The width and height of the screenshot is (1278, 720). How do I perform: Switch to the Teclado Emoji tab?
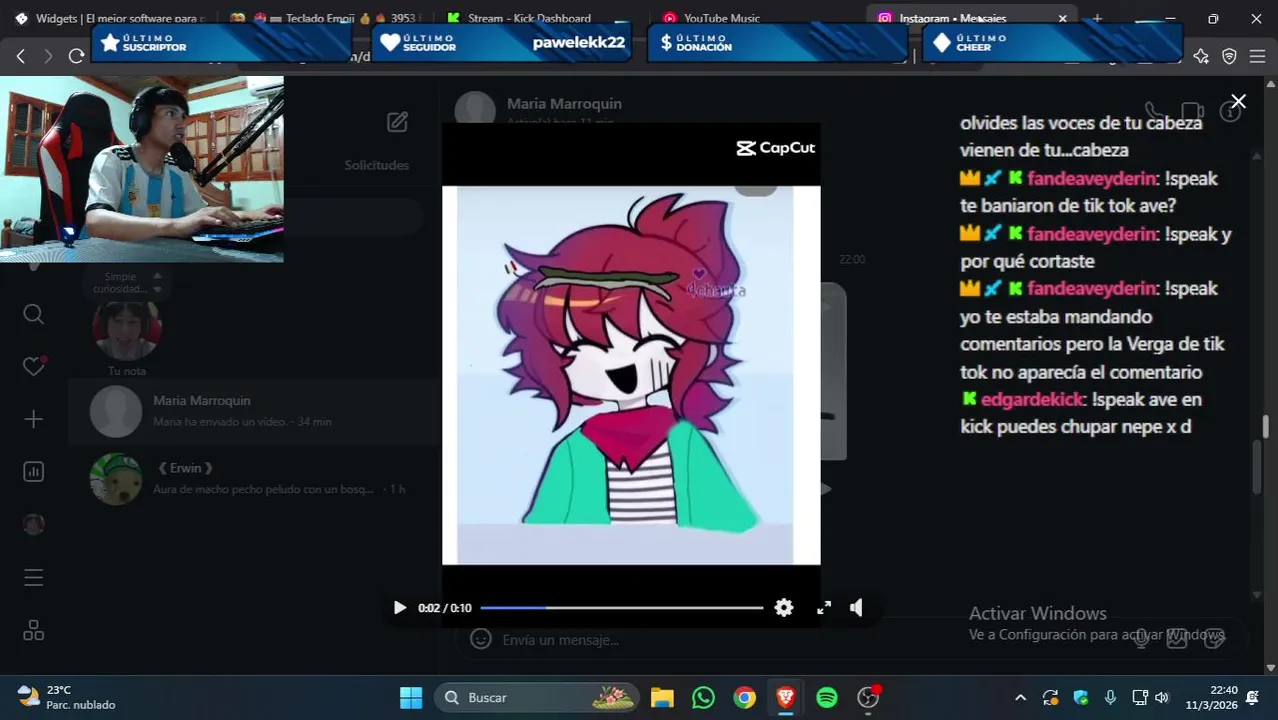pyautogui.click(x=326, y=18)
